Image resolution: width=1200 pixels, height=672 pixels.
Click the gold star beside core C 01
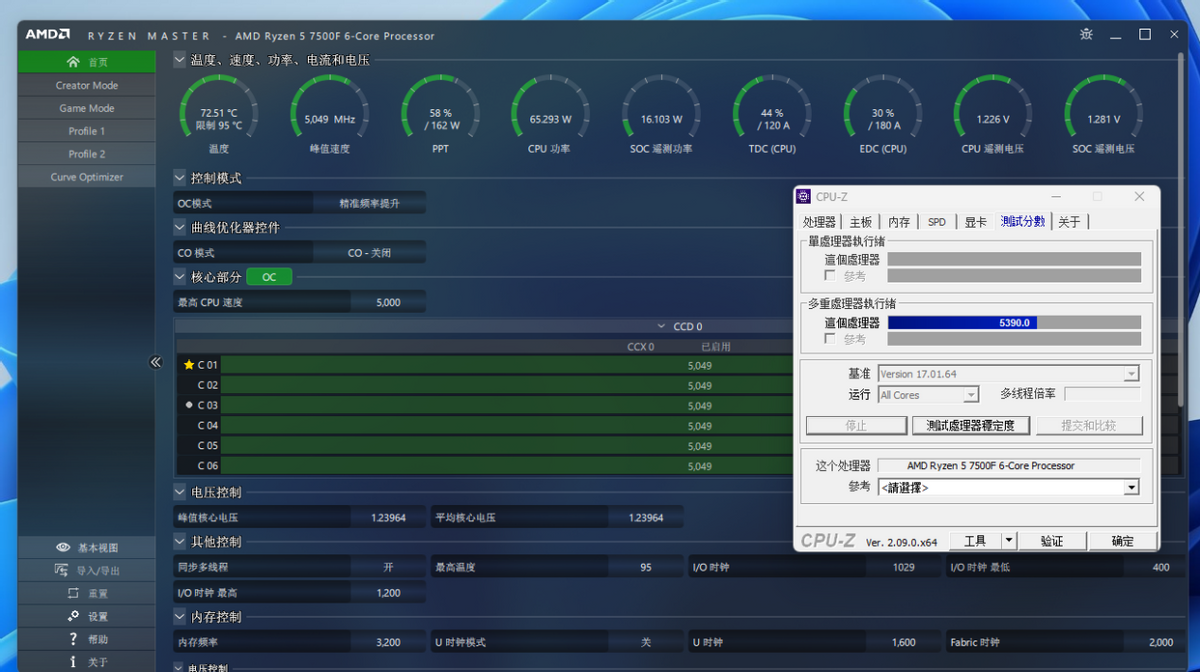pyautogui.click(x=189, y=365)
